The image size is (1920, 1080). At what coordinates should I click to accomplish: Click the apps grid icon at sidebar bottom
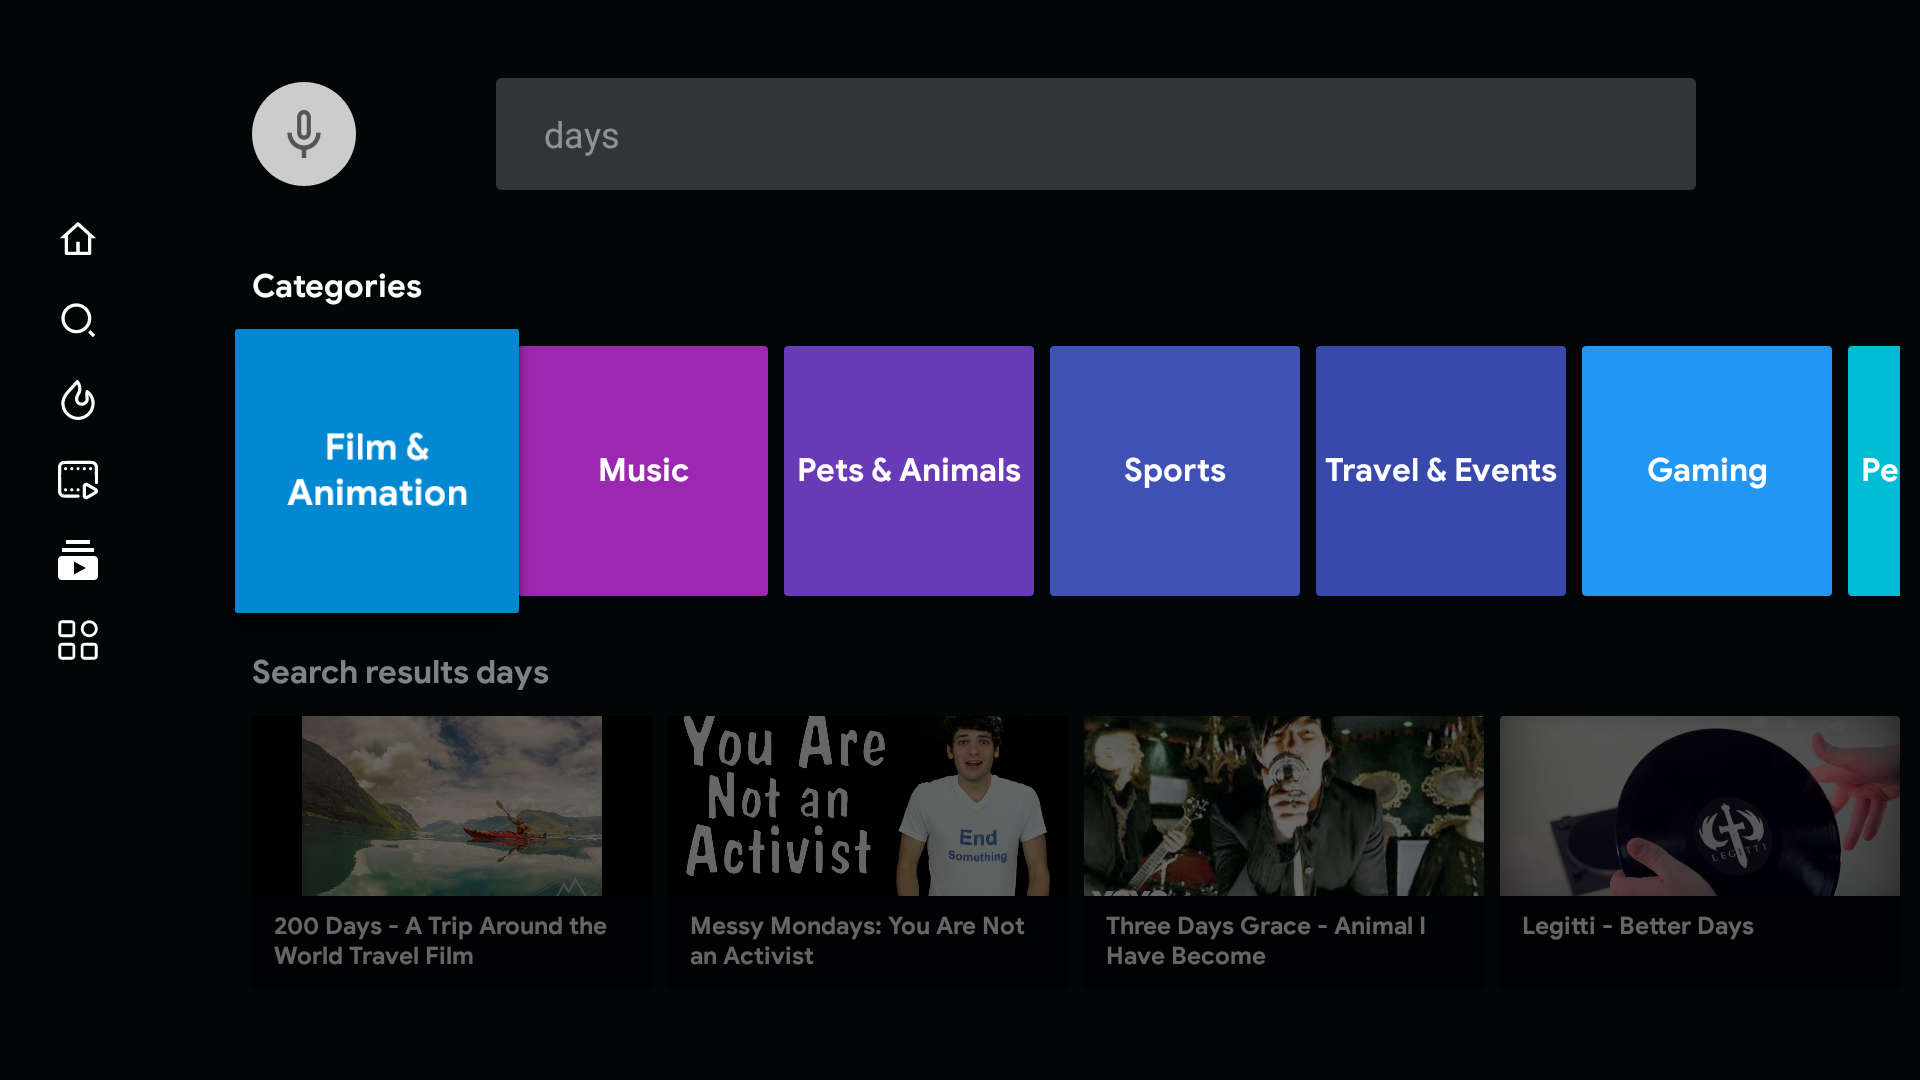click(x=77, y=640)
